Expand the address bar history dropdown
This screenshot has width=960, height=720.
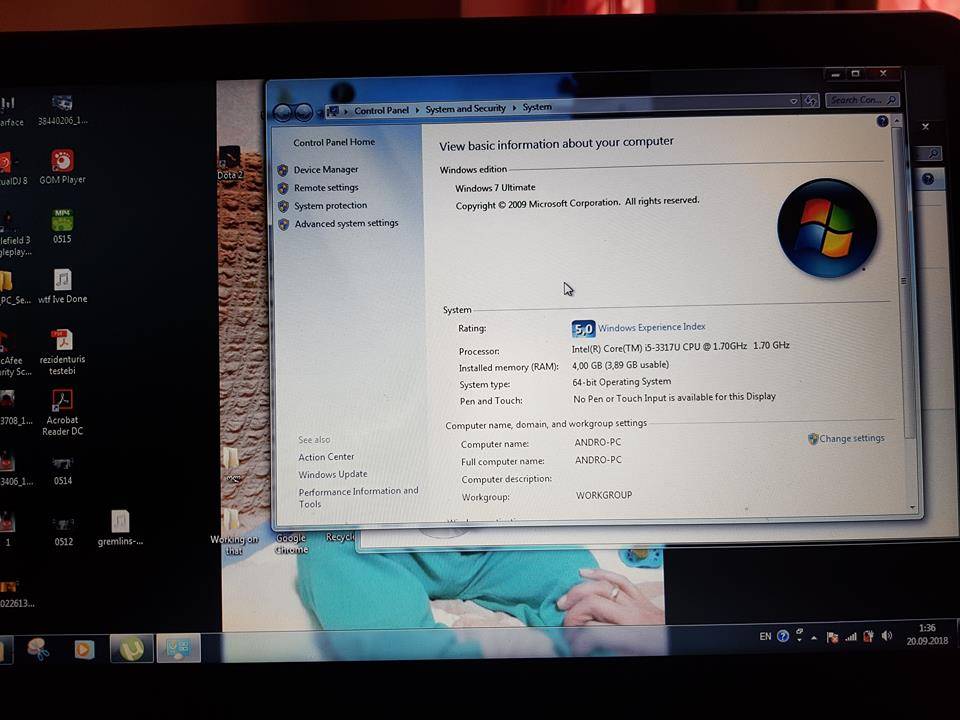tap(793, 101)
